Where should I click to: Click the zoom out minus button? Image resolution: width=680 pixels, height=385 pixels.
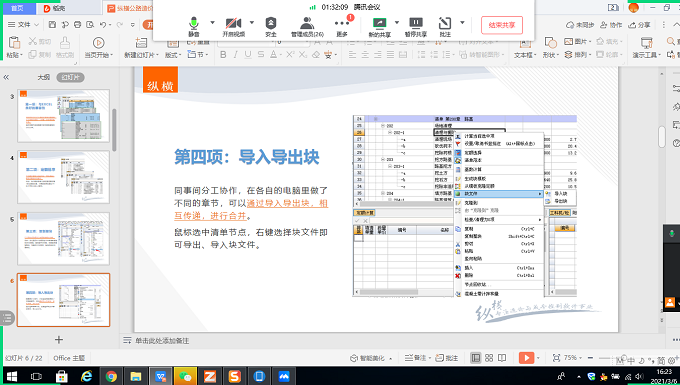coord(591,358)
